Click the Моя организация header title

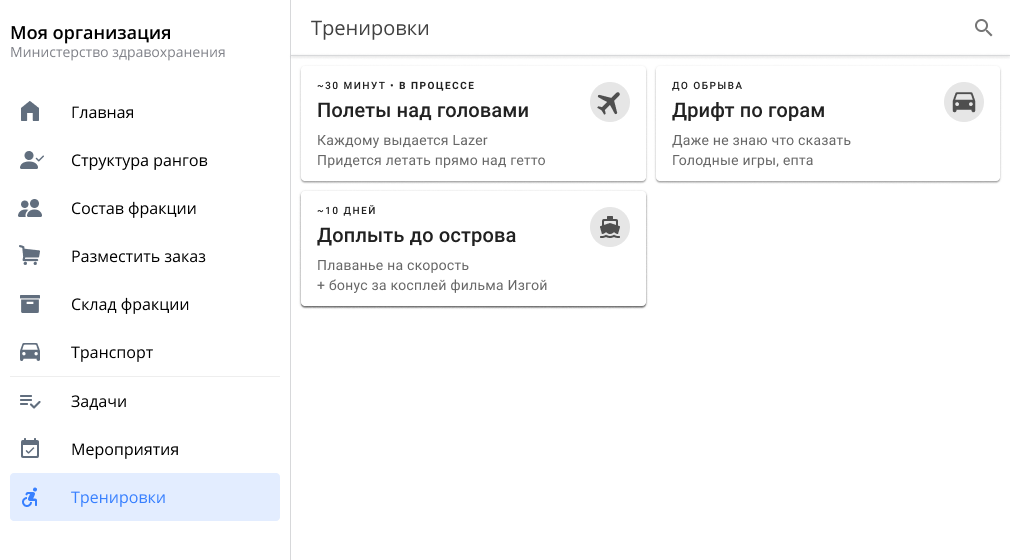[91, 33]
